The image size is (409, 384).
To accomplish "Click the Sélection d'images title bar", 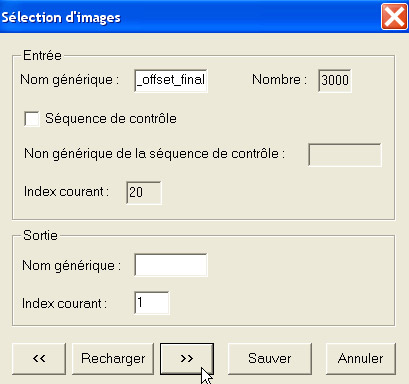I will click(190, 16).
